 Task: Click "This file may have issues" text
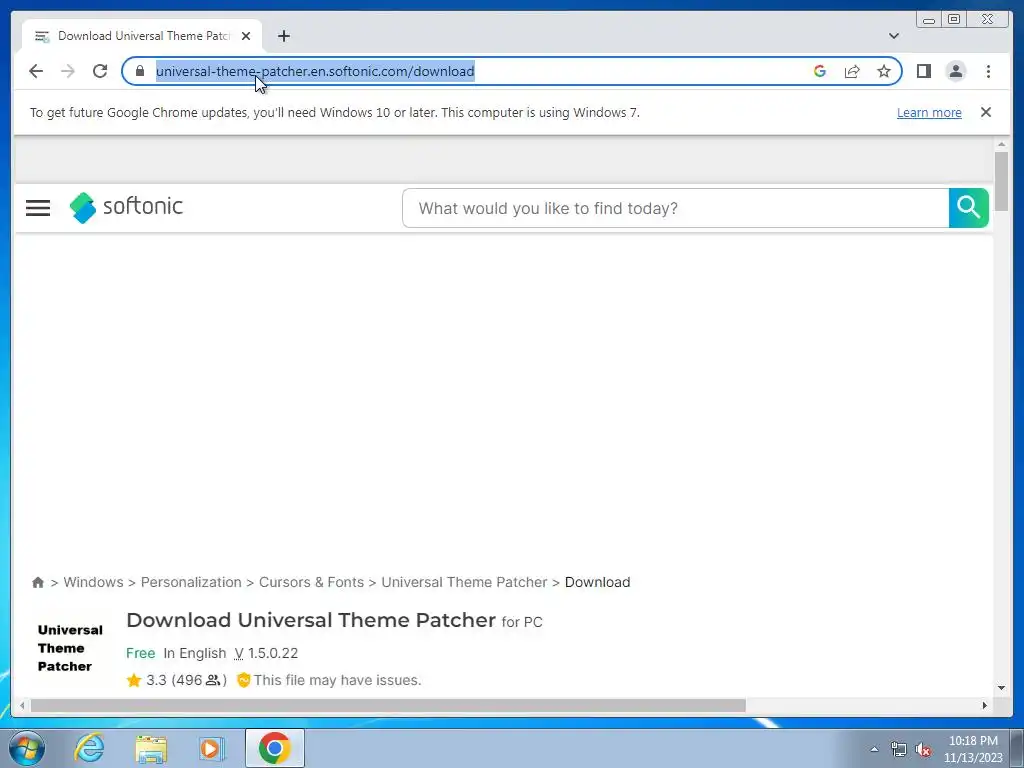(337, 680)
